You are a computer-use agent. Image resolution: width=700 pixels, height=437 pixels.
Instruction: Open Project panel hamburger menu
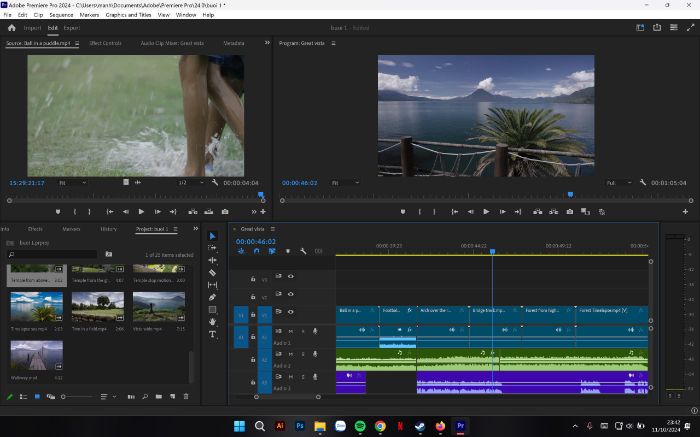pos(175,229)
